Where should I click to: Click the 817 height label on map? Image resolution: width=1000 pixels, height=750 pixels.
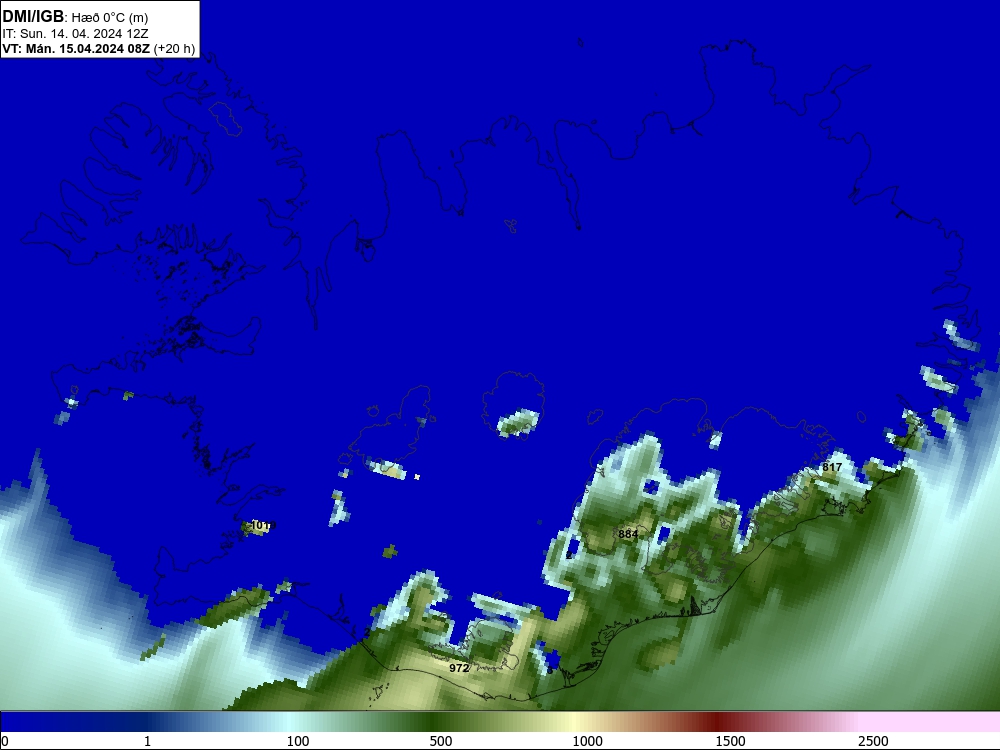point(832,467)
